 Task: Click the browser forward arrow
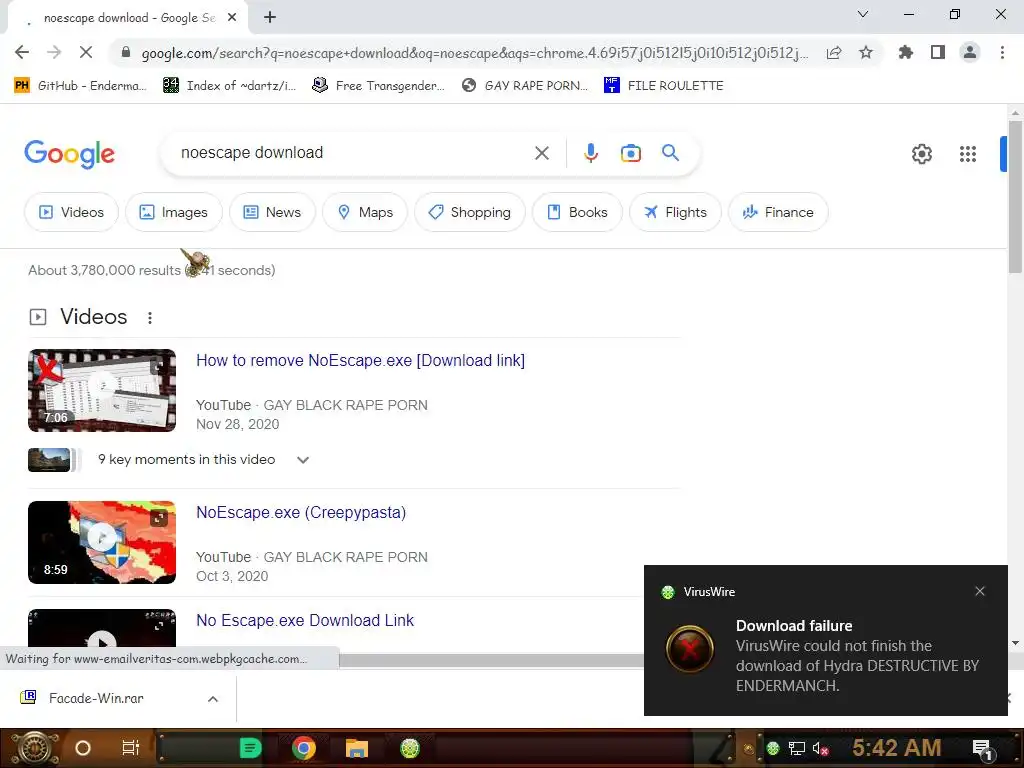point(54,52)
